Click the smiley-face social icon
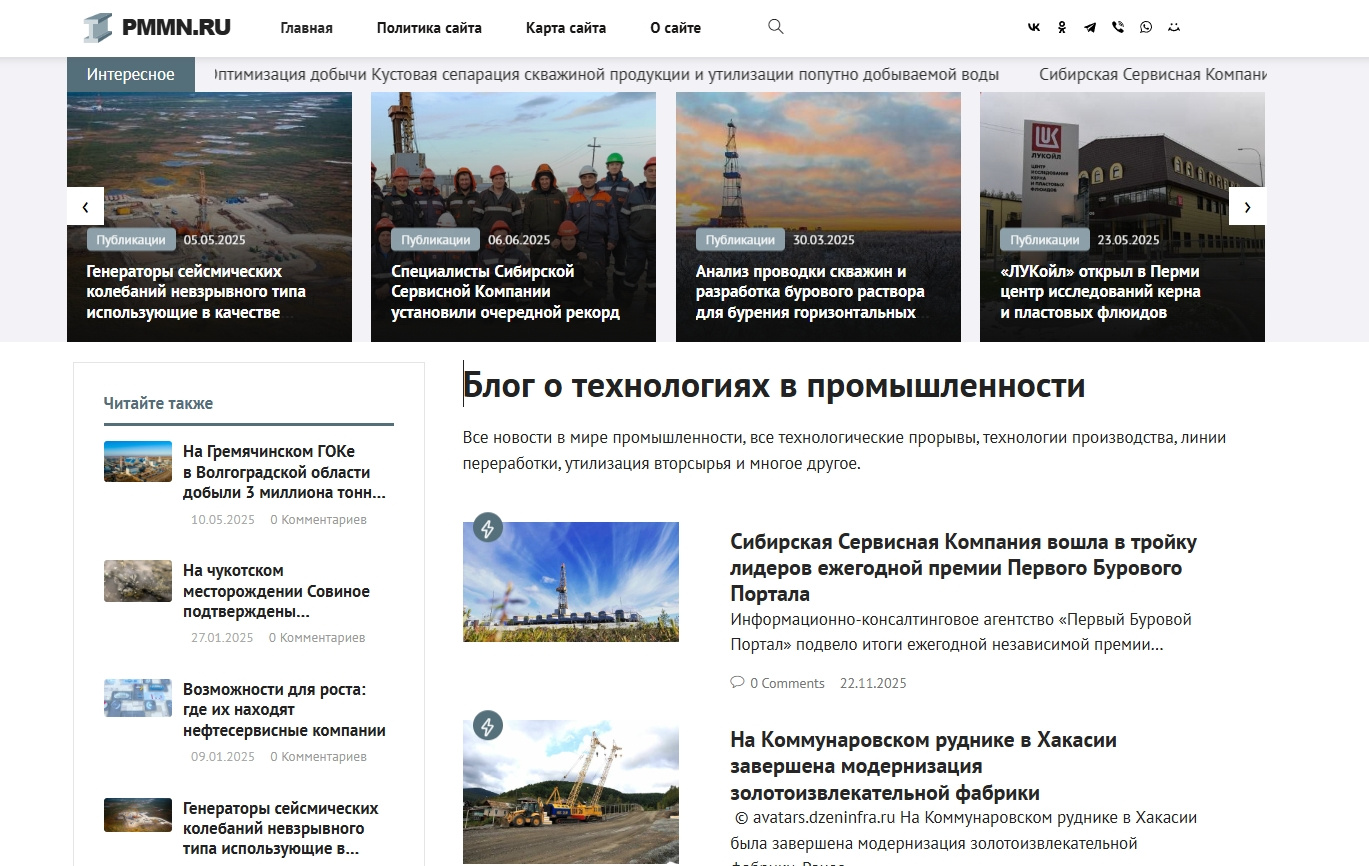The height and width of the screenshot is (866, 1369). coord(1174,28)
